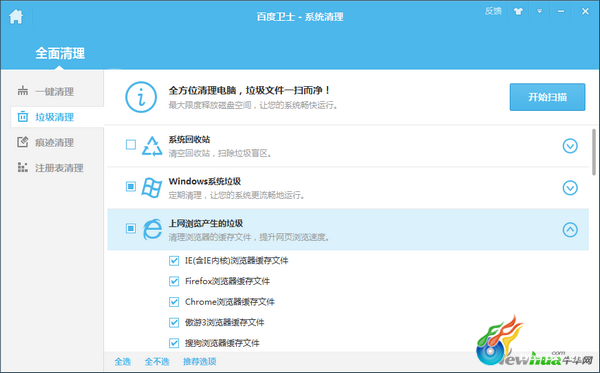Click the trash bin icon beside 垃圾清理
The height and width of the screenshot is (373, 600).
tap(23, 116)
